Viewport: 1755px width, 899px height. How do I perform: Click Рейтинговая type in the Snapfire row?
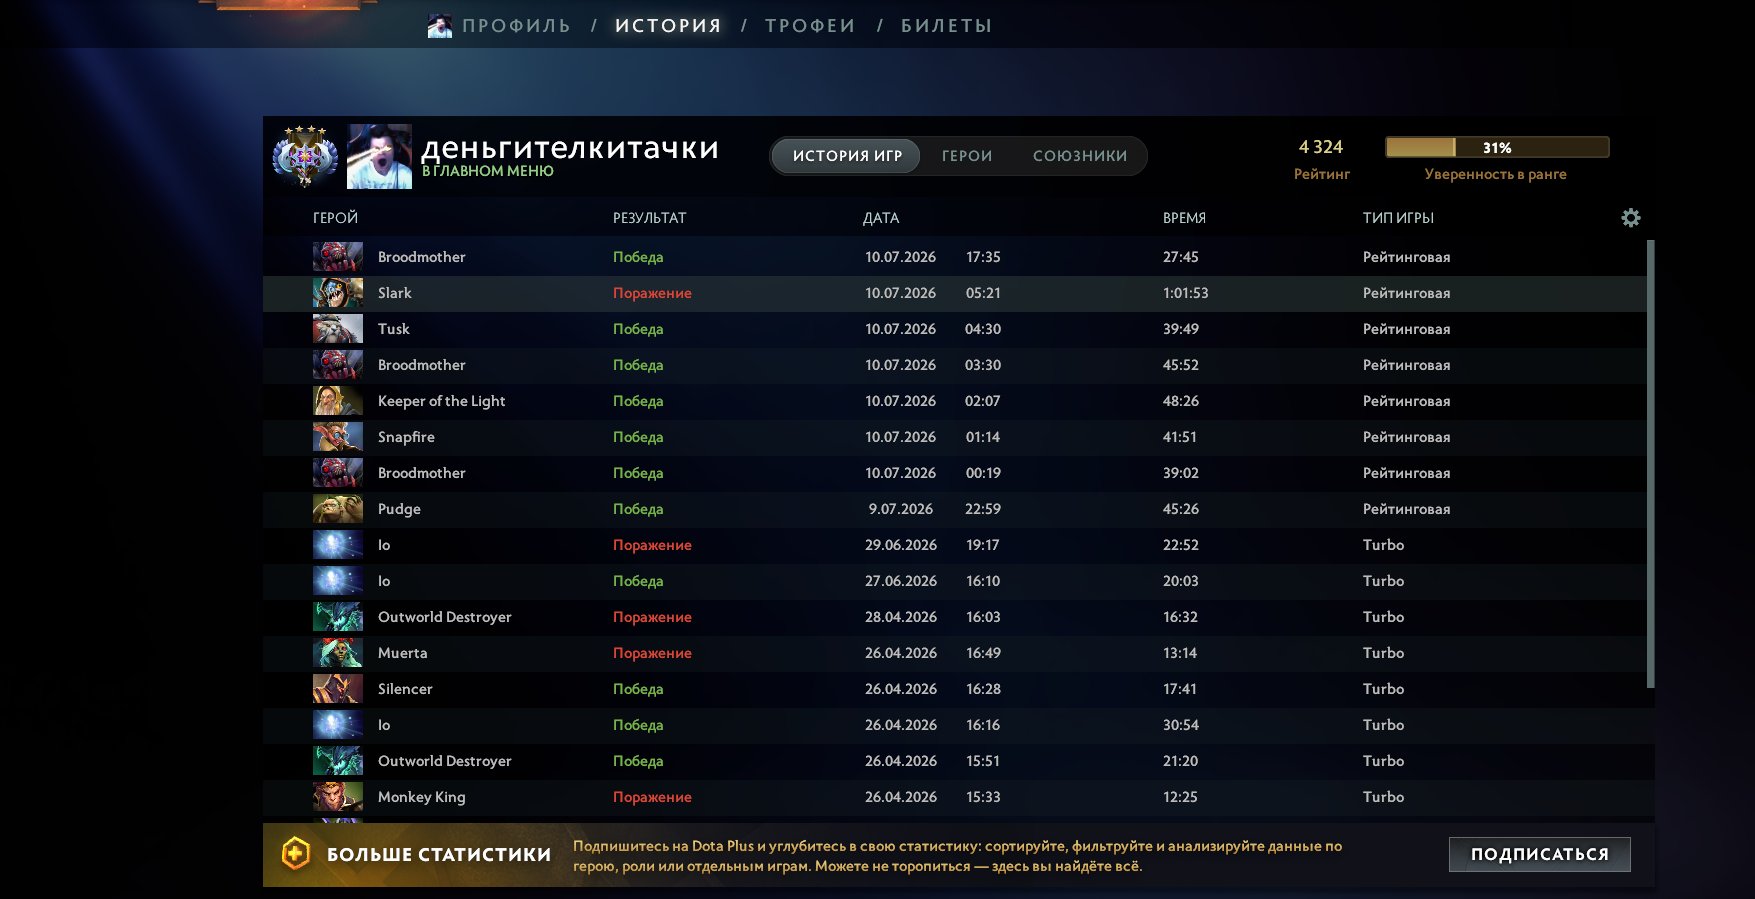pos(1406,437)
